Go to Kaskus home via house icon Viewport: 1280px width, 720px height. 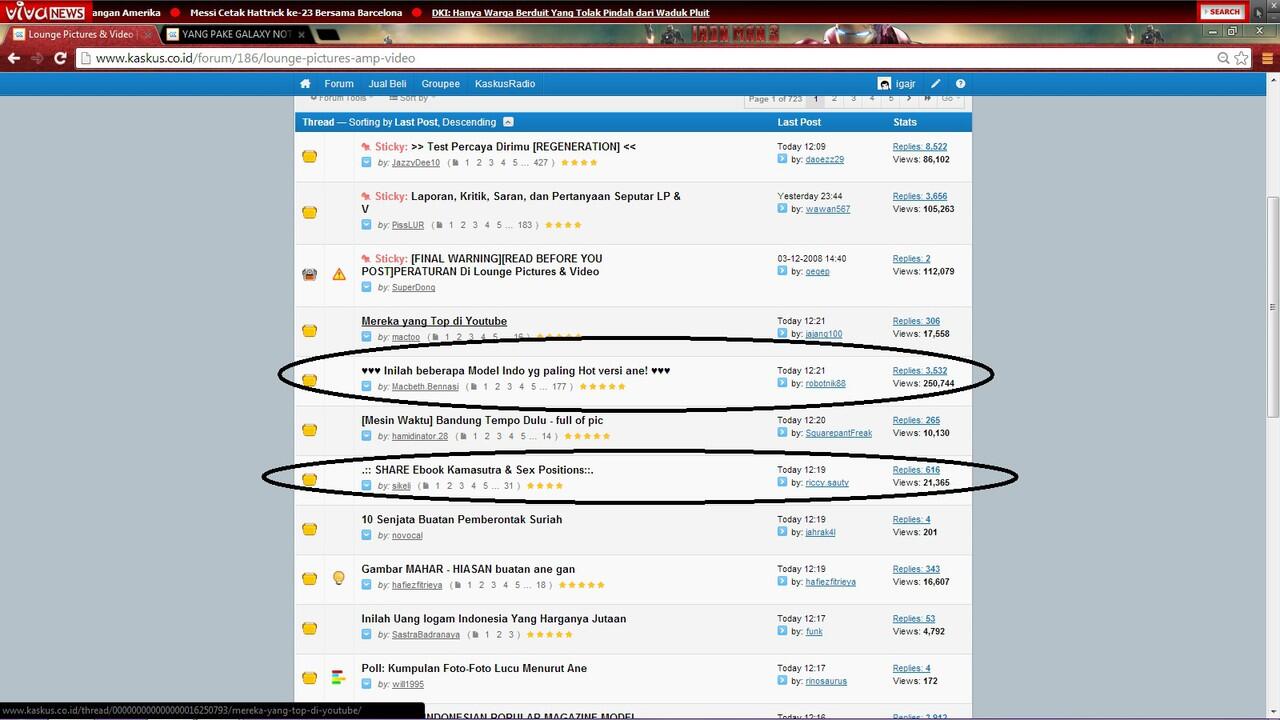(305, 84)
